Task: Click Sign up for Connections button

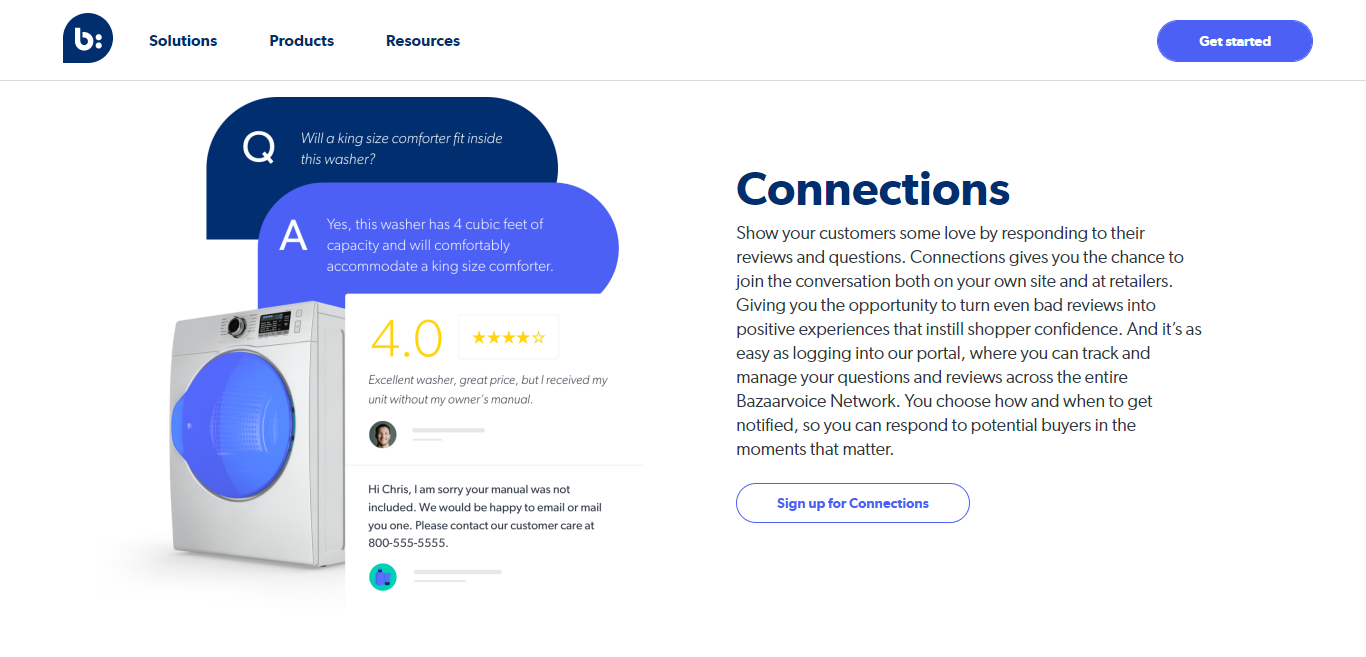Action: coord(853,503)
